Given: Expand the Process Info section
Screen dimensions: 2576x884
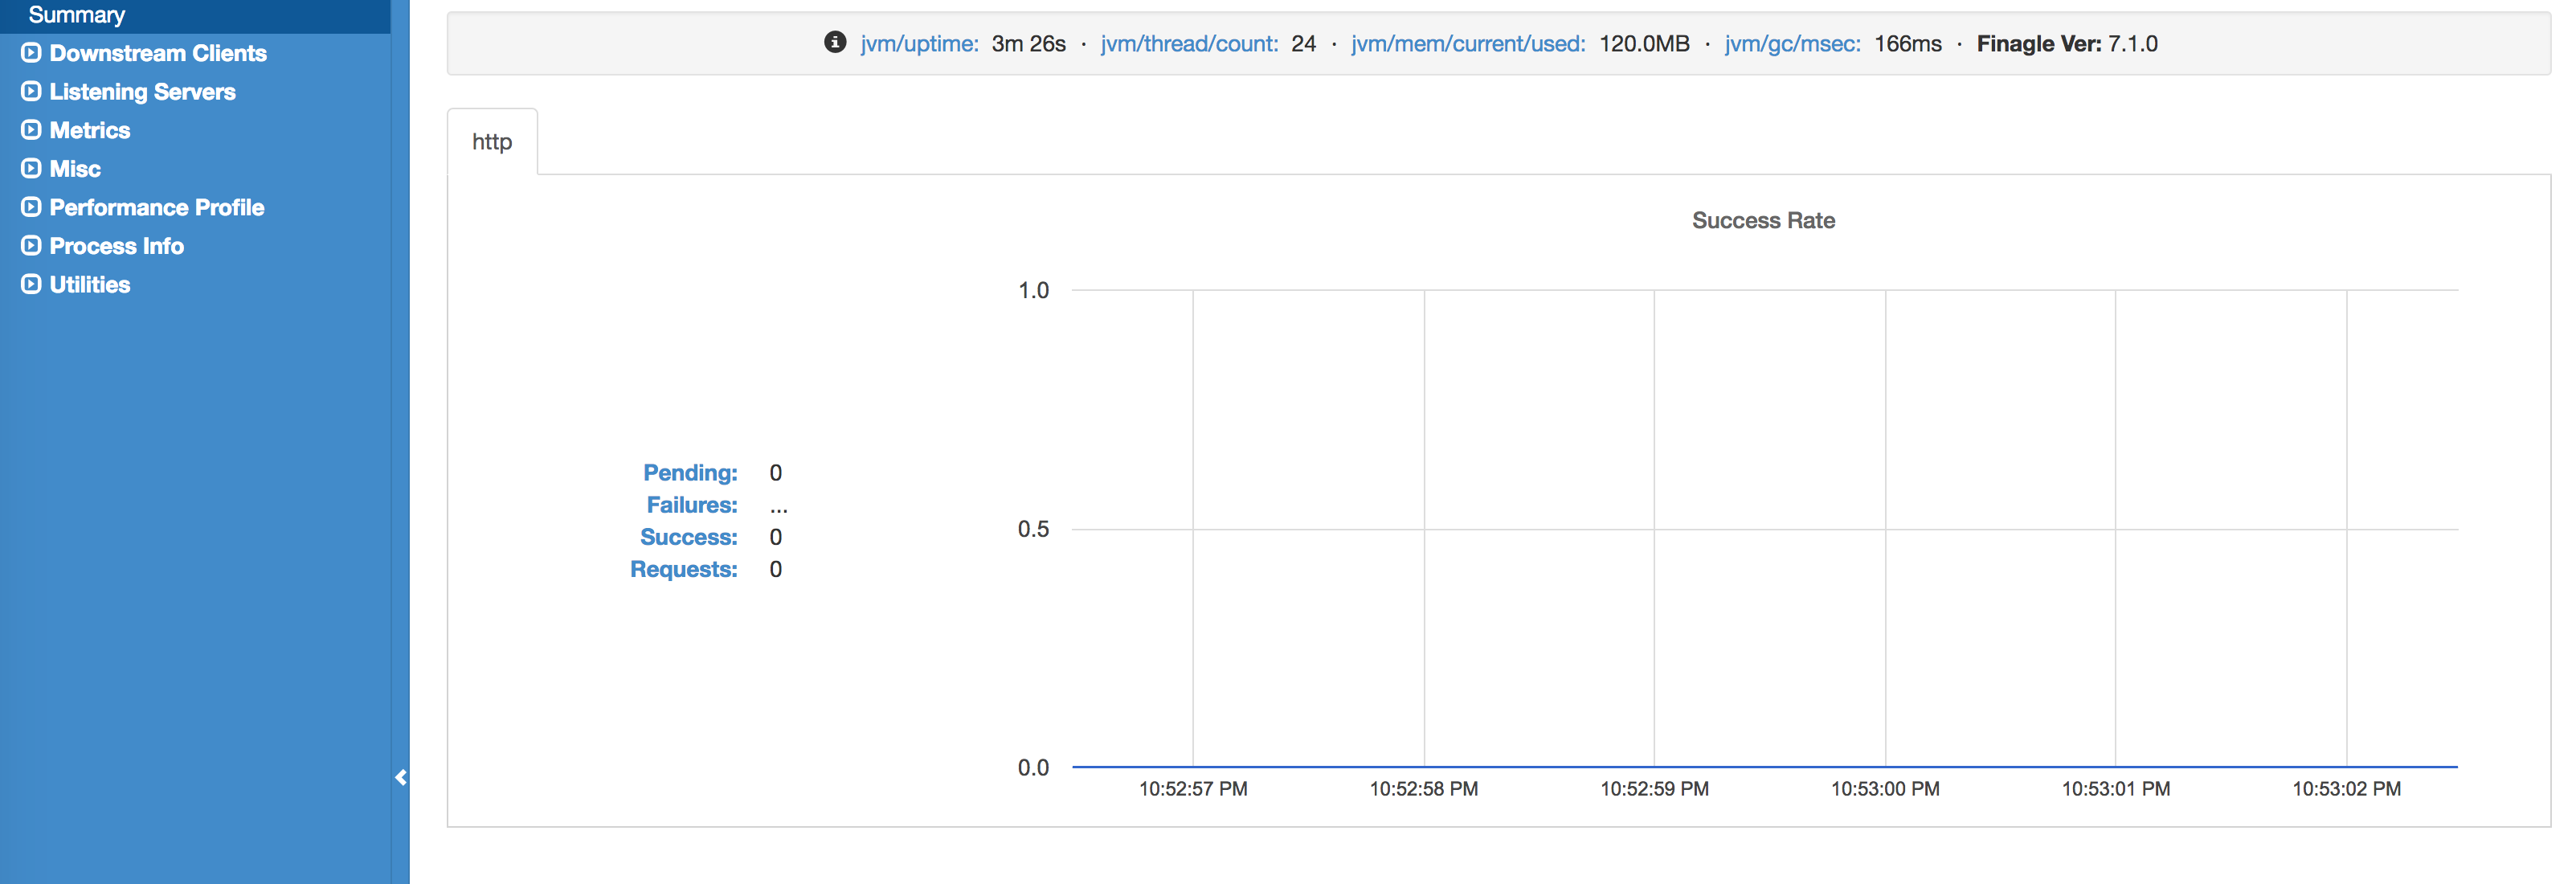Looking at the screenshot, I should (116, 246).
